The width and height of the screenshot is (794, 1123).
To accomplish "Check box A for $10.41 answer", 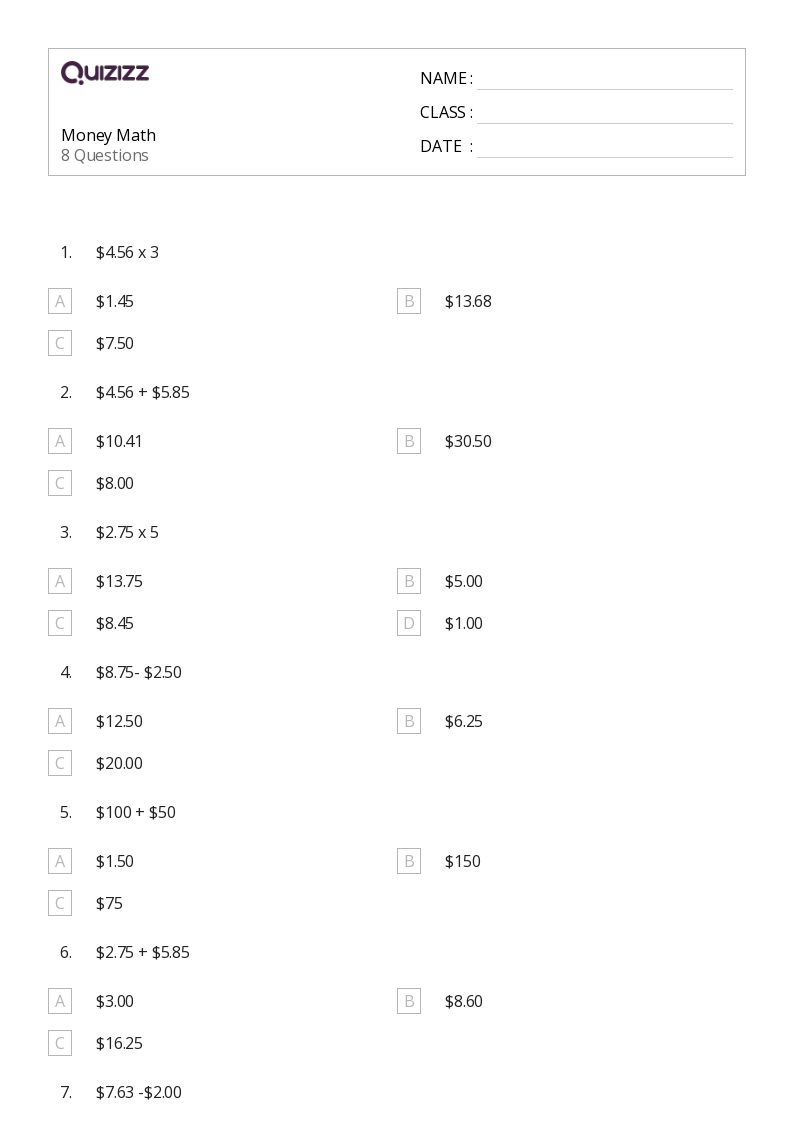I will (x=60, y=441).
